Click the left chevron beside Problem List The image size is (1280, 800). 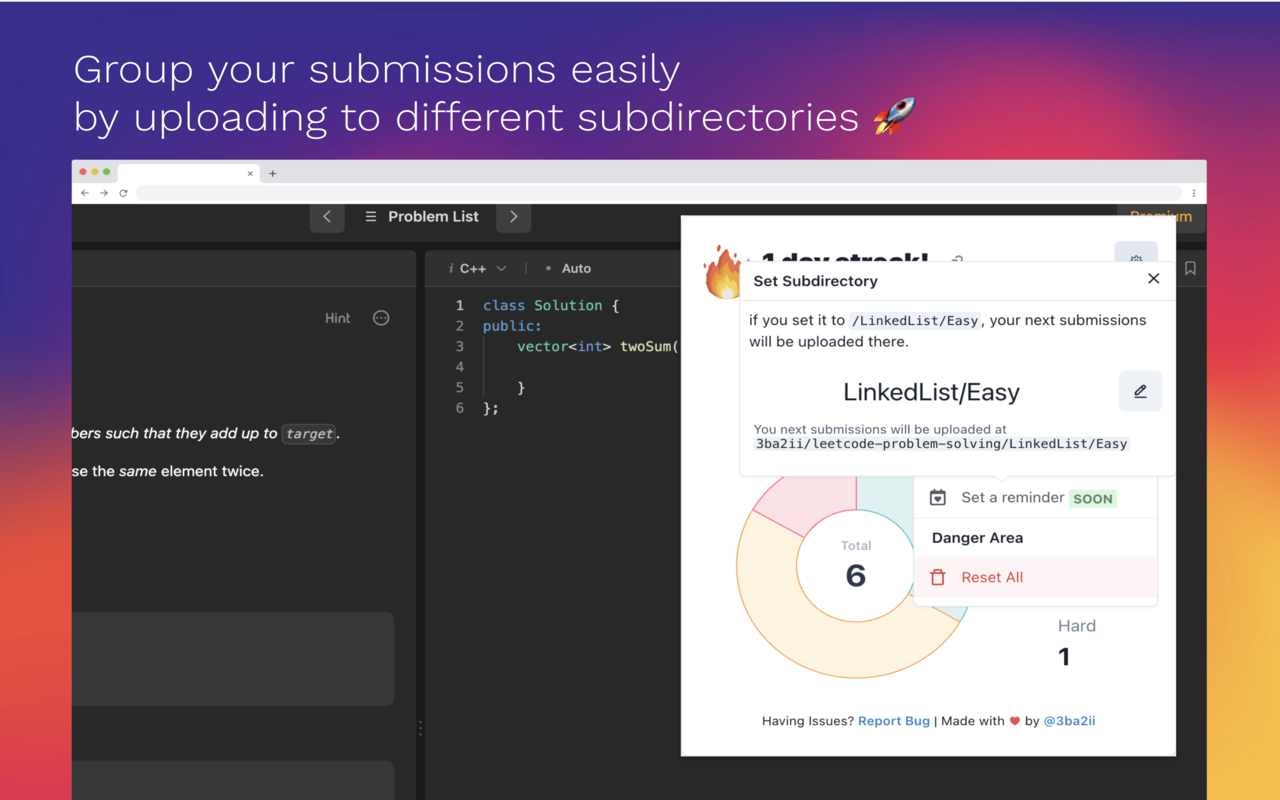327,216
